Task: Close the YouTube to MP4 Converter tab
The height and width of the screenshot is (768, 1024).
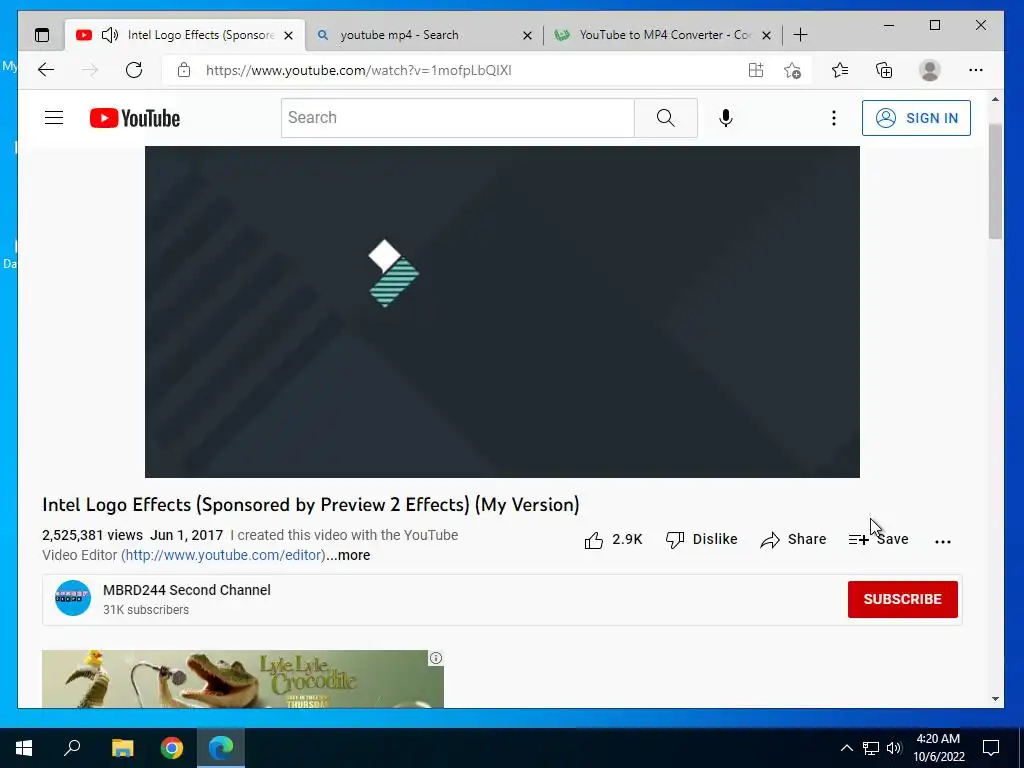Action: click(767, 36)
